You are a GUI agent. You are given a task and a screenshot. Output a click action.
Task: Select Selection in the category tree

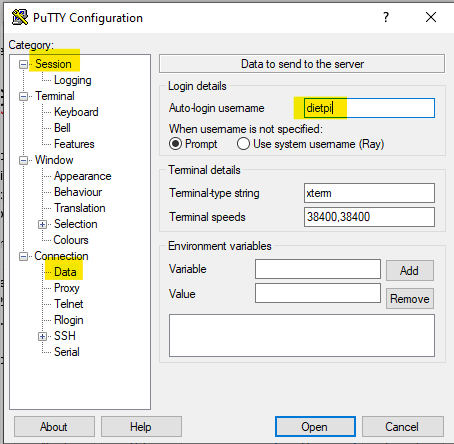(76, 224)
